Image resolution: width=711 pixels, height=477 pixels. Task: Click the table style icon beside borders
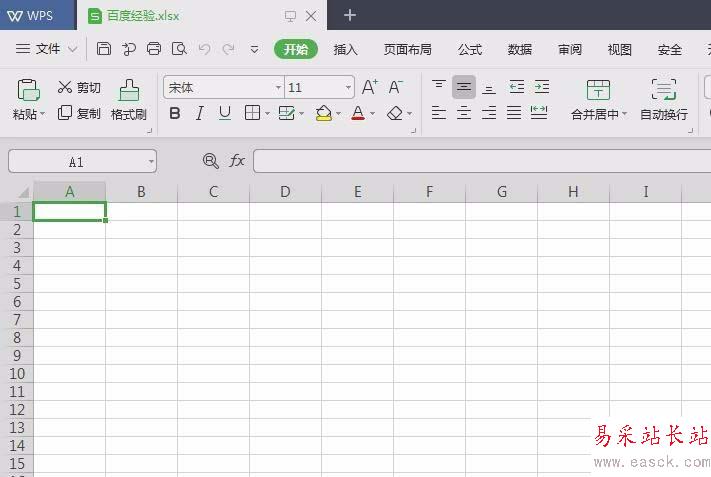pyautogui.click(x=286, y=113)
